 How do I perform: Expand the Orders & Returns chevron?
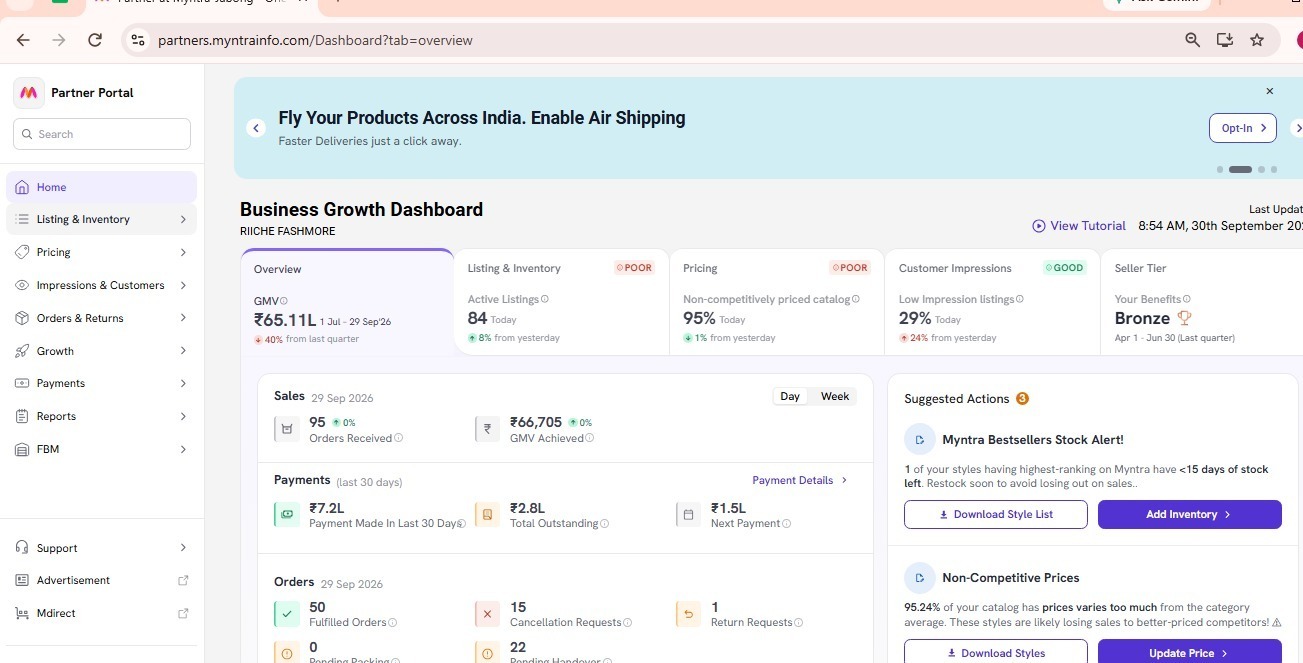click(x=183, y=318)
